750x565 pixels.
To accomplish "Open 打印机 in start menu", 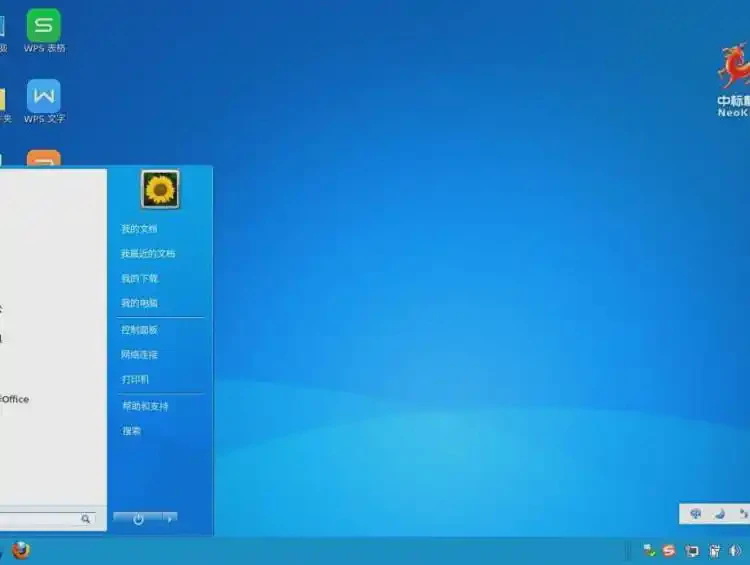I will [x=135, y=380].
